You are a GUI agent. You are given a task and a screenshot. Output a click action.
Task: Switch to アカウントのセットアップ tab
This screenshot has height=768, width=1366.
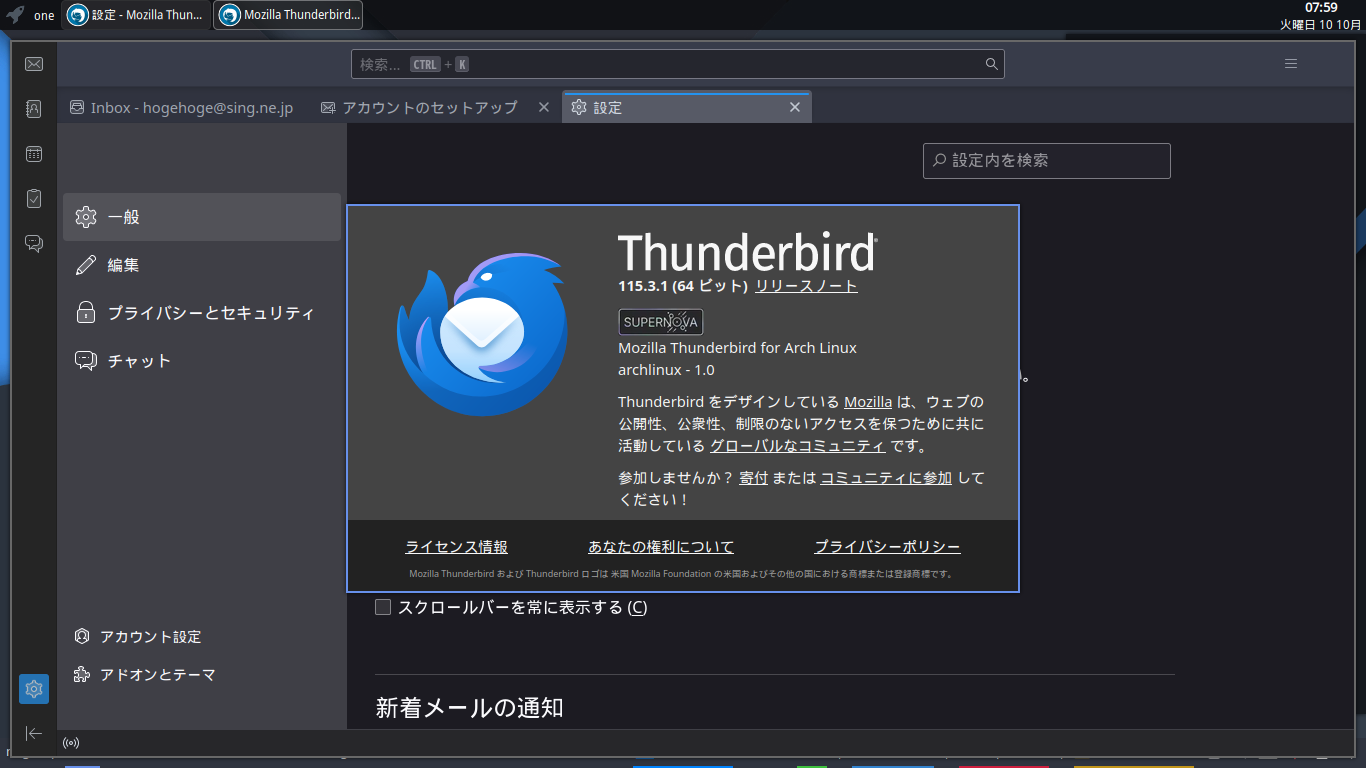tap(435, 107)
